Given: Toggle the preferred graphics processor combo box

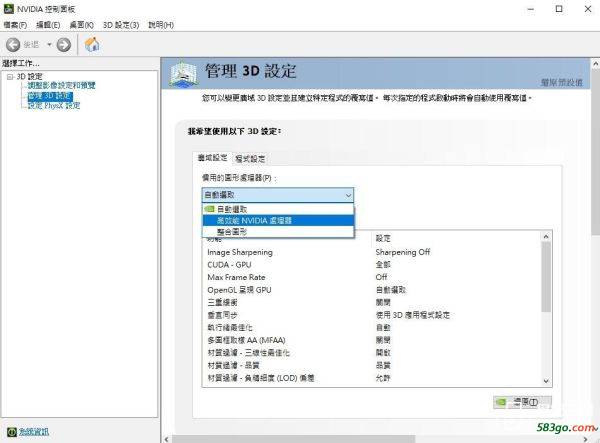Looking at the screenshot, I should point(278,195).
